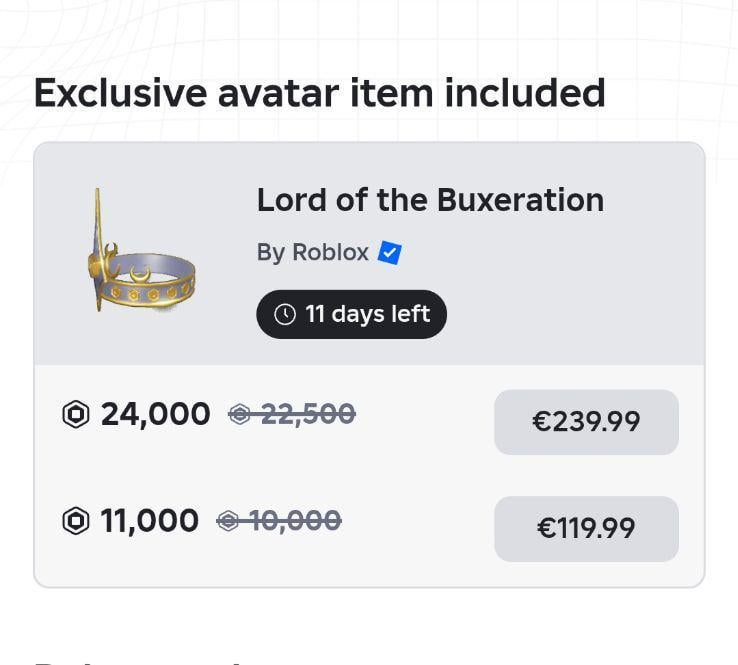The image size is (738, 665).
Task: Click the word "Roblox" in the creator line
Action: pos(330,253)
